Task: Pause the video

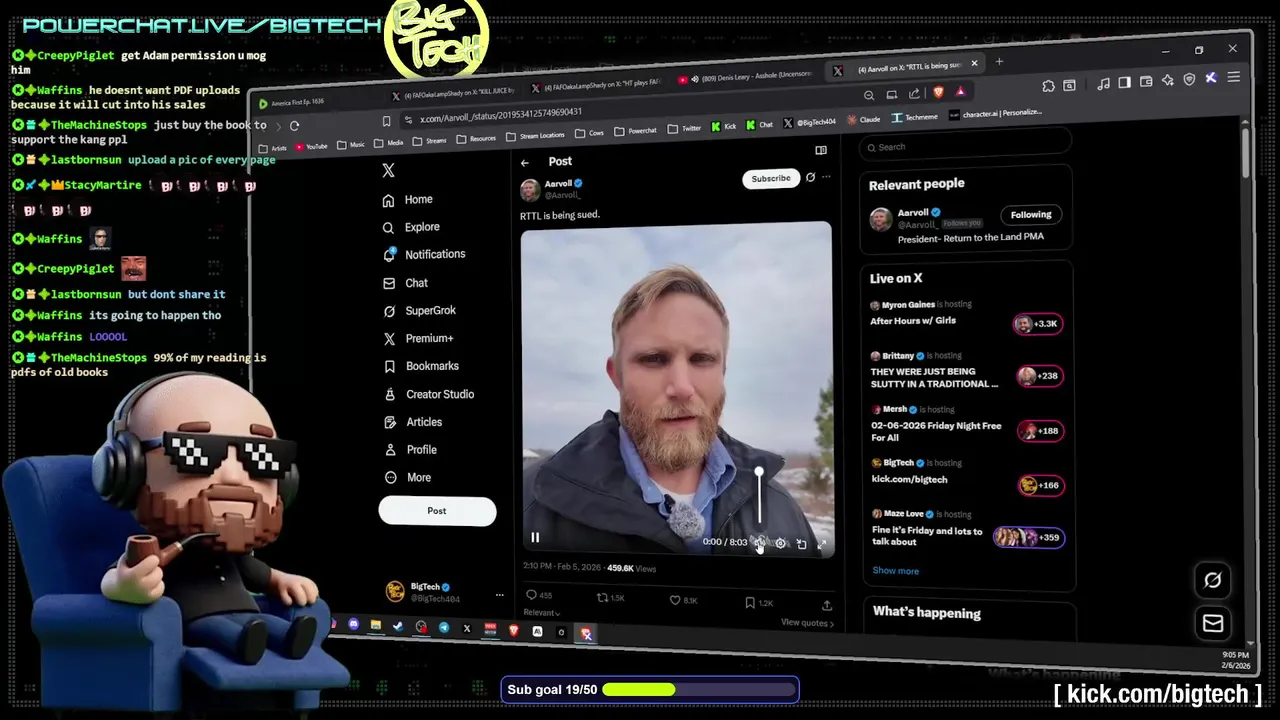Action: point(535,538)
